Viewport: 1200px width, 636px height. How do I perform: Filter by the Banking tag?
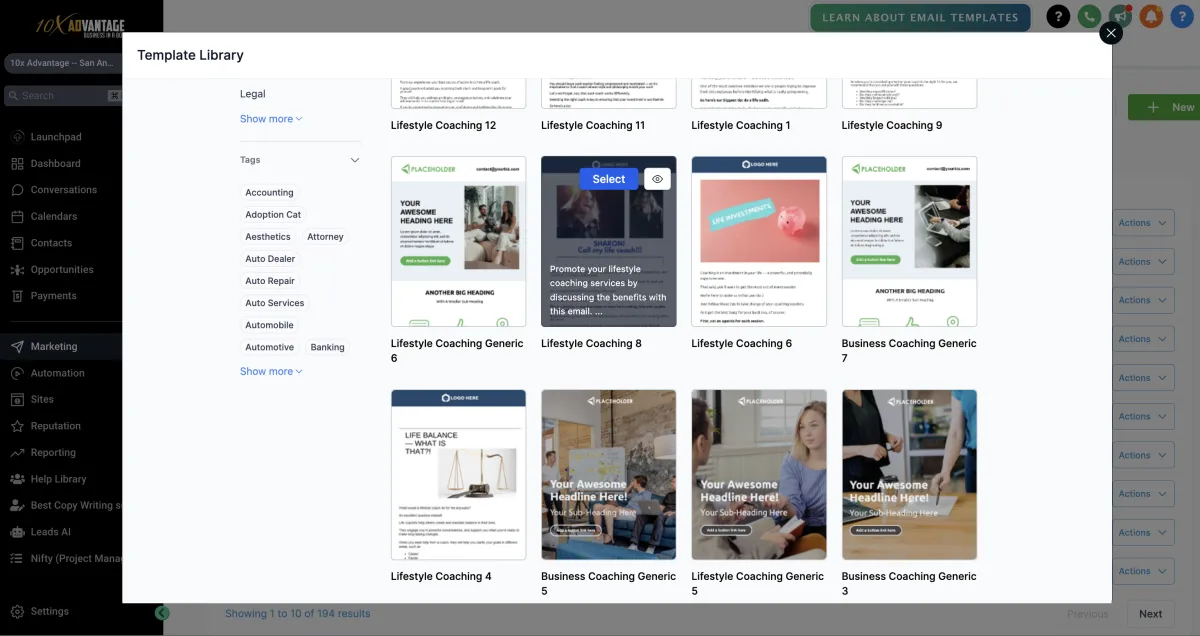pos(328,347)
